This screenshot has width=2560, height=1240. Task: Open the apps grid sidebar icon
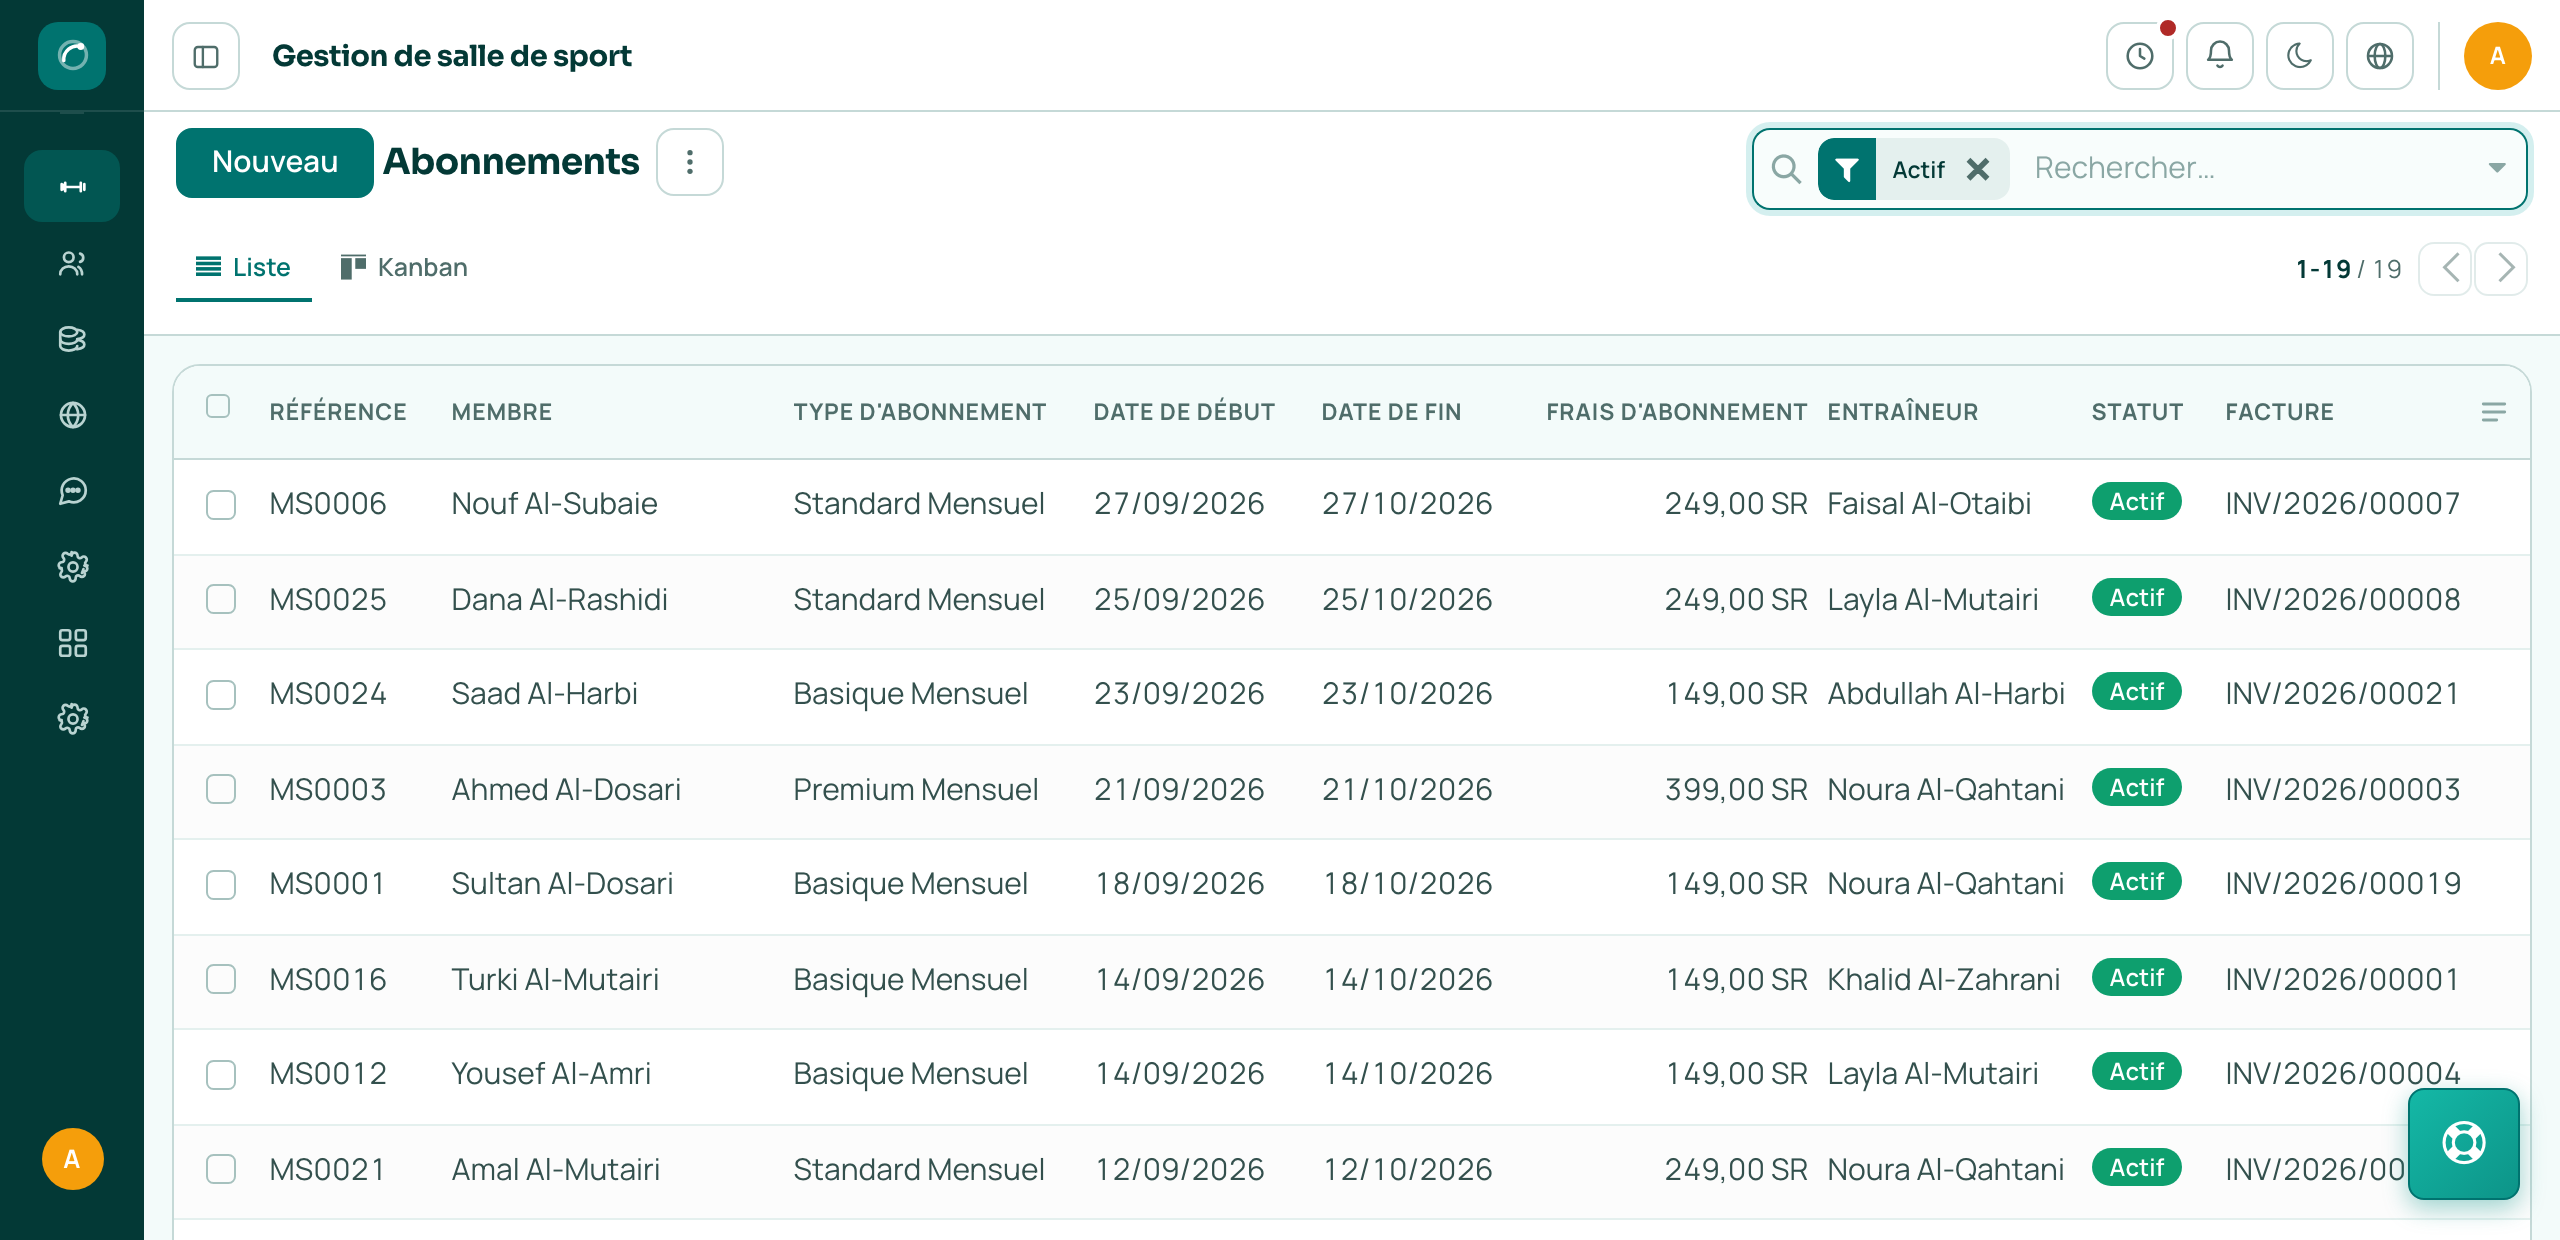pos(72,643)
